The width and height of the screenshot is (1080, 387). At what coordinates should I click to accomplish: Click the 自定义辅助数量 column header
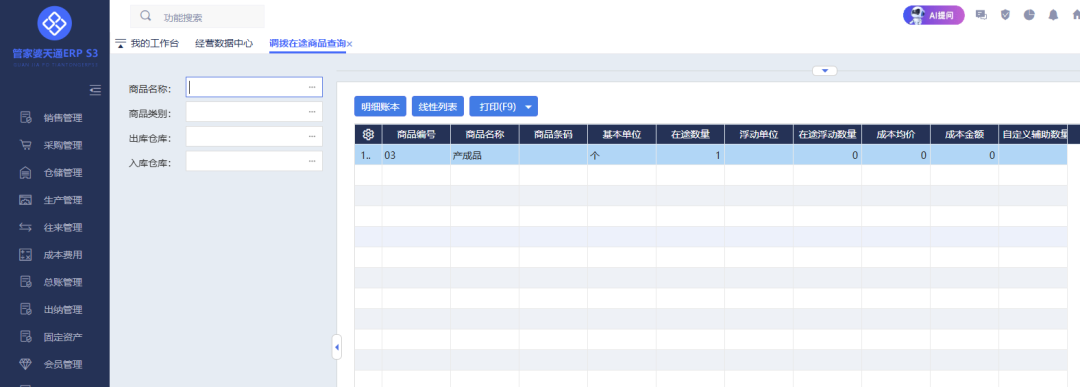coord(1033,134)
